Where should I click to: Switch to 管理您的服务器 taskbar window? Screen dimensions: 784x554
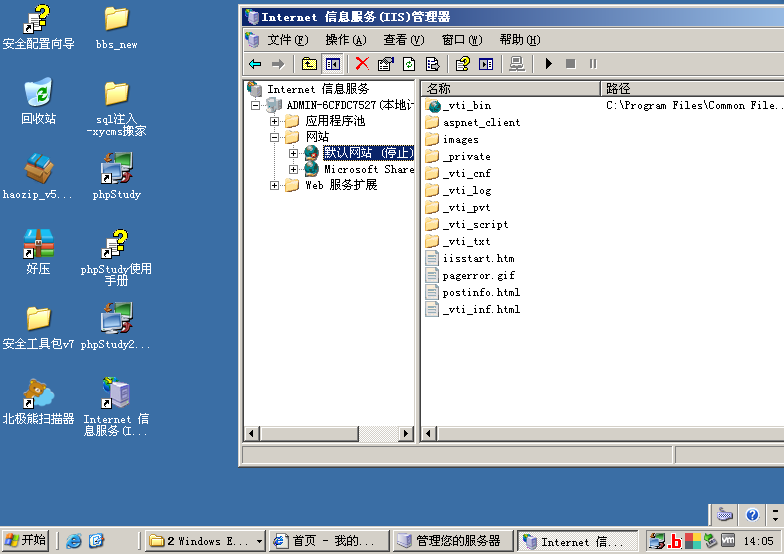454,540
